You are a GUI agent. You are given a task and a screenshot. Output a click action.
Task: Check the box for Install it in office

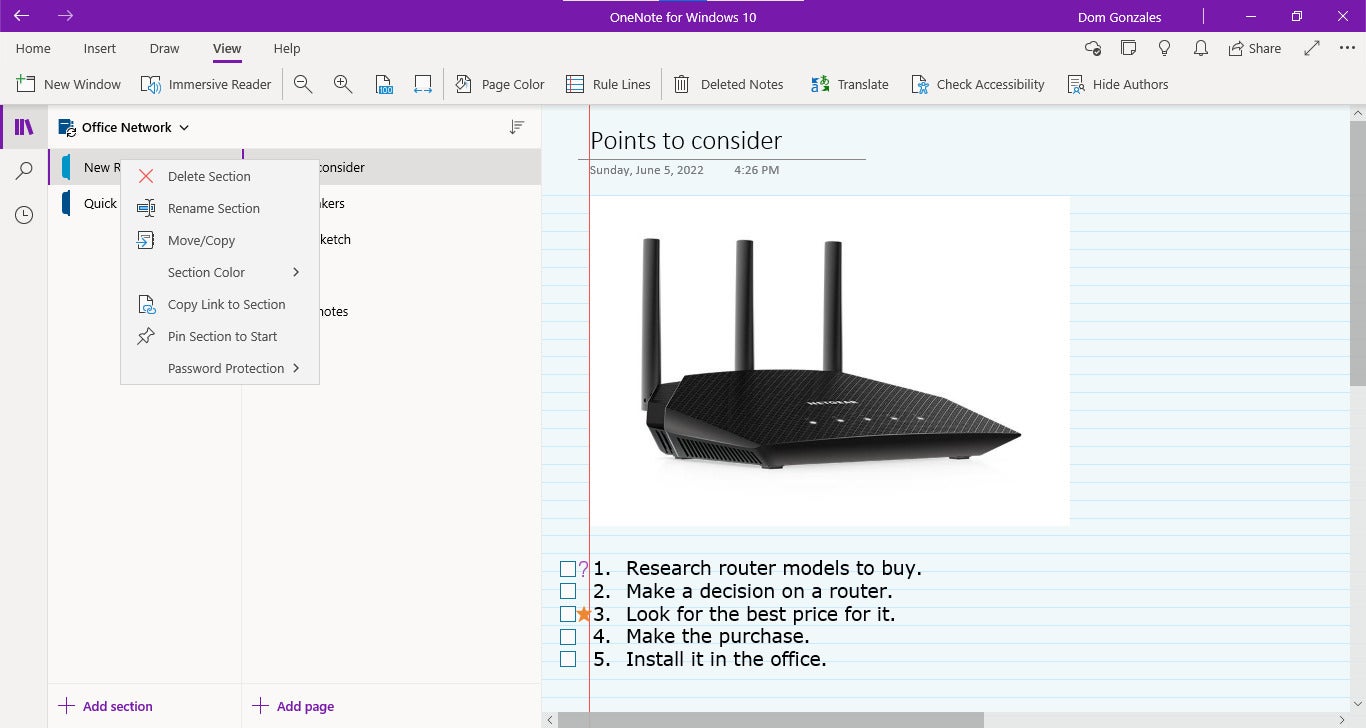568,659
